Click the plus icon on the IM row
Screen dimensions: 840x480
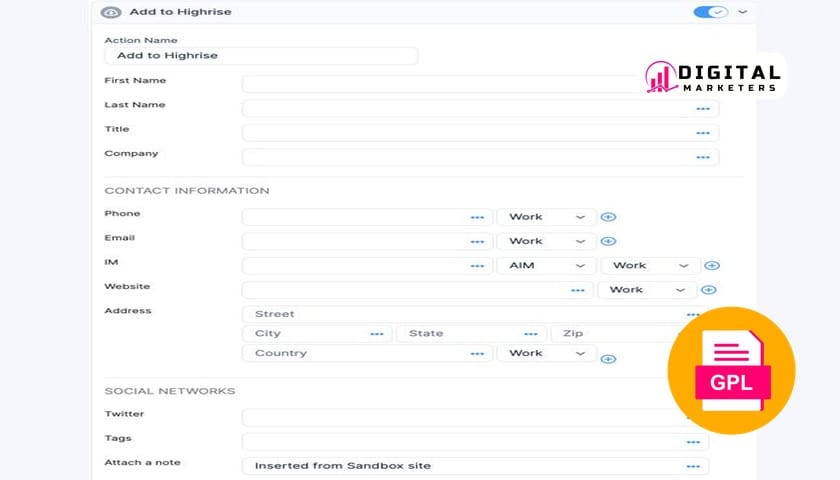(712, 266)
